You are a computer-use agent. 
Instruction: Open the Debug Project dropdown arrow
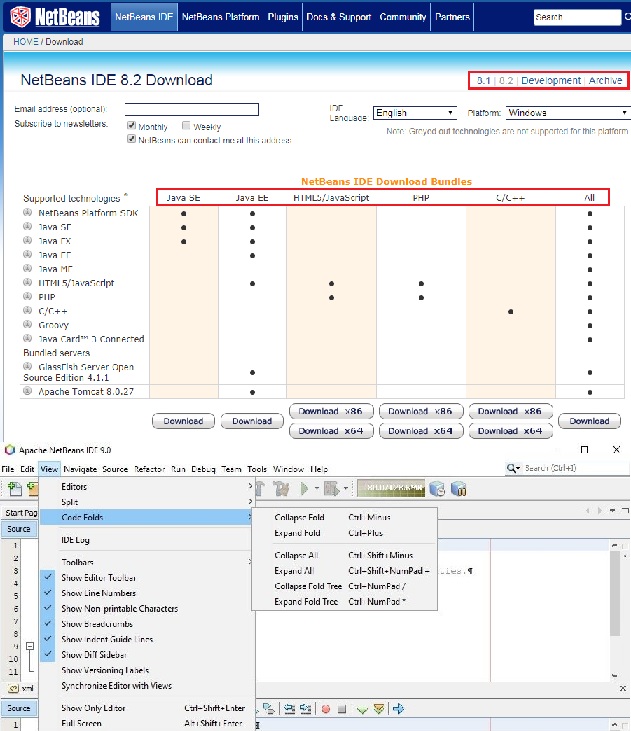[x=346, y=489]
